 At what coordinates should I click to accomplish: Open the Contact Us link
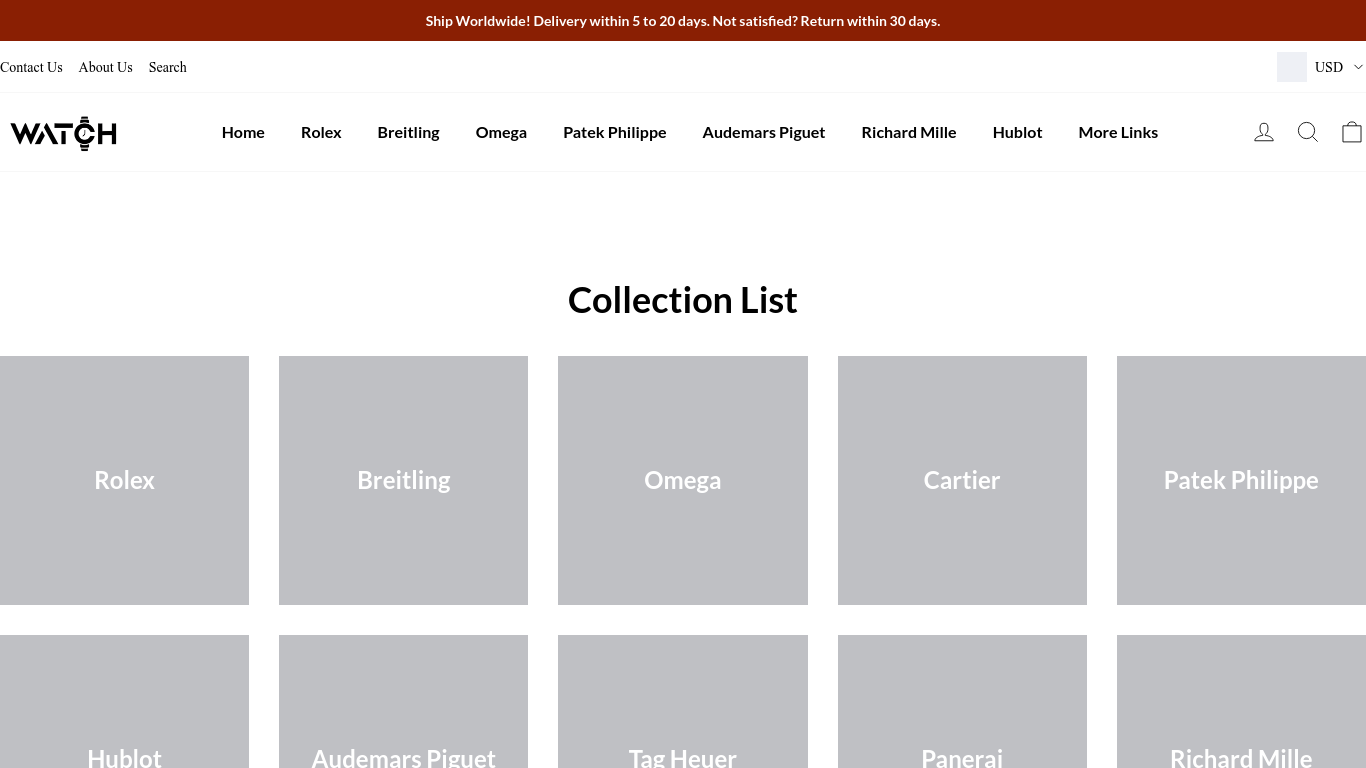tap(31, 67)
